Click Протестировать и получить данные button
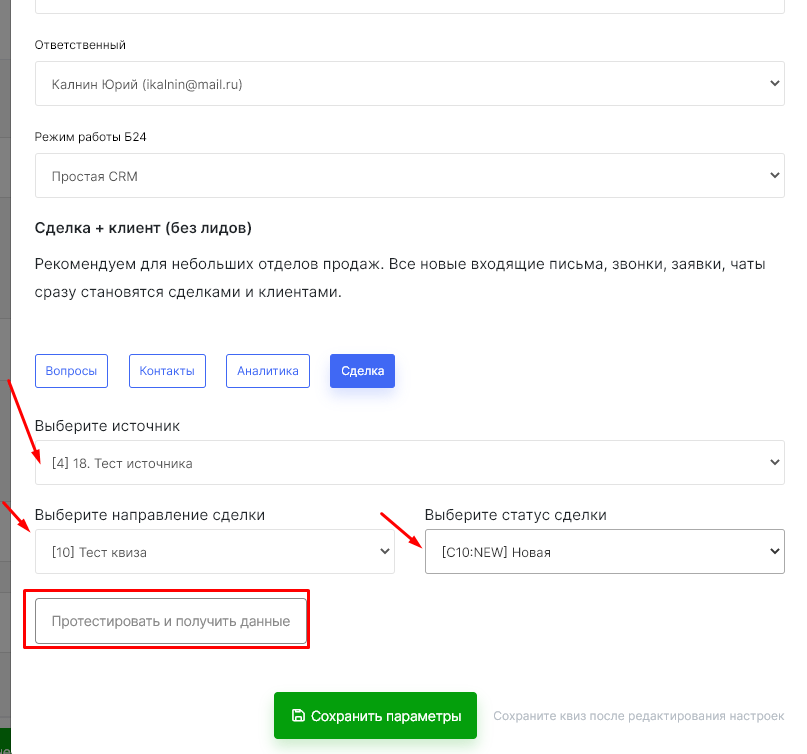Screen dimensions: 807x754 [x=171, y=621]
